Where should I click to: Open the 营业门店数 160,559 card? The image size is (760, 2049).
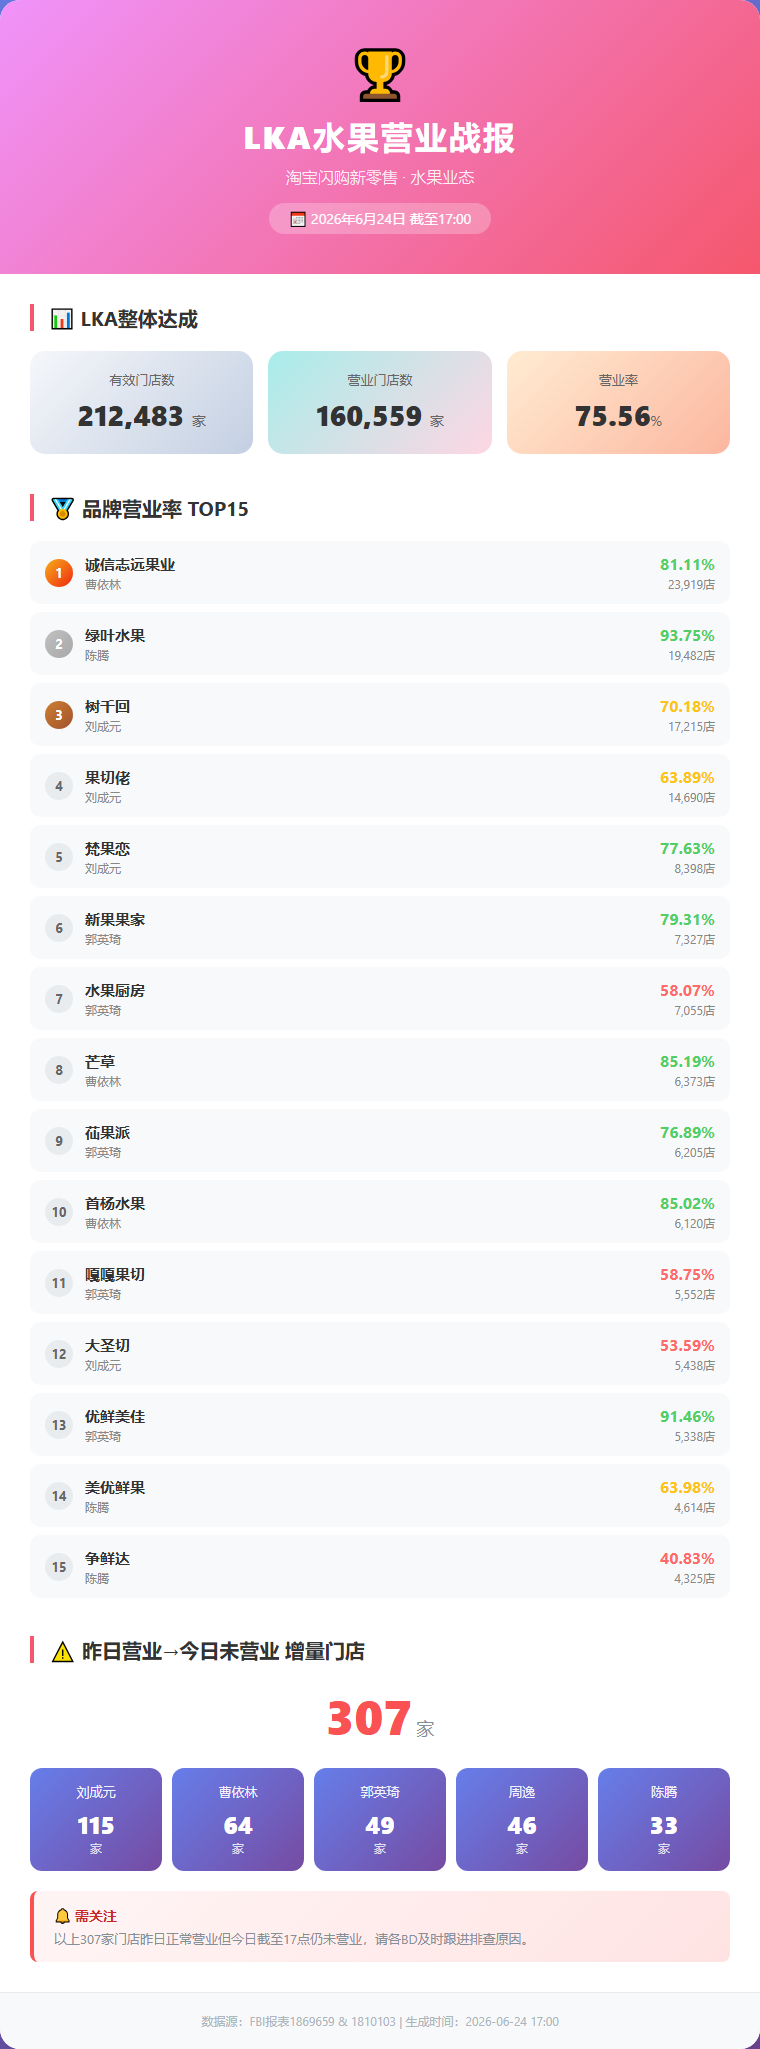[x=380, y=402]
